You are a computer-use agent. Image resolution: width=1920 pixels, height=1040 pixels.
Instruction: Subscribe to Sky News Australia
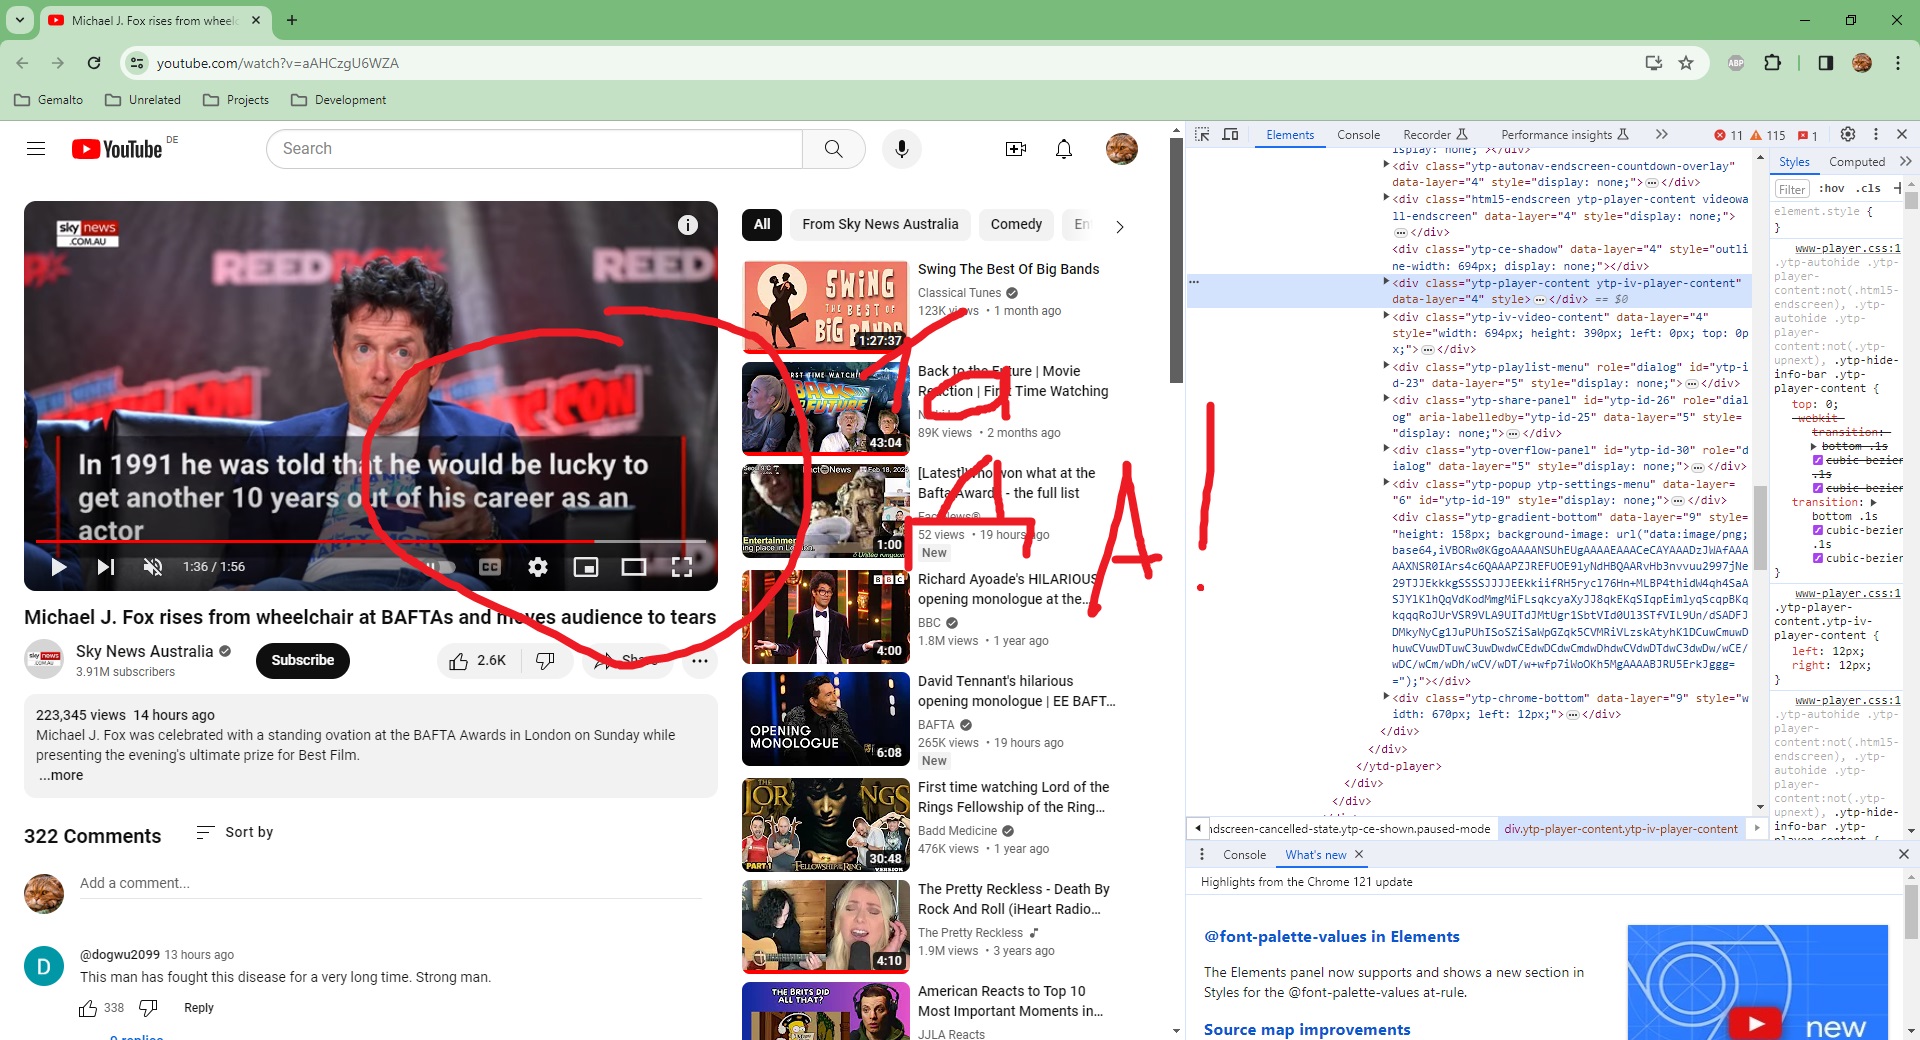pos(303,661)
